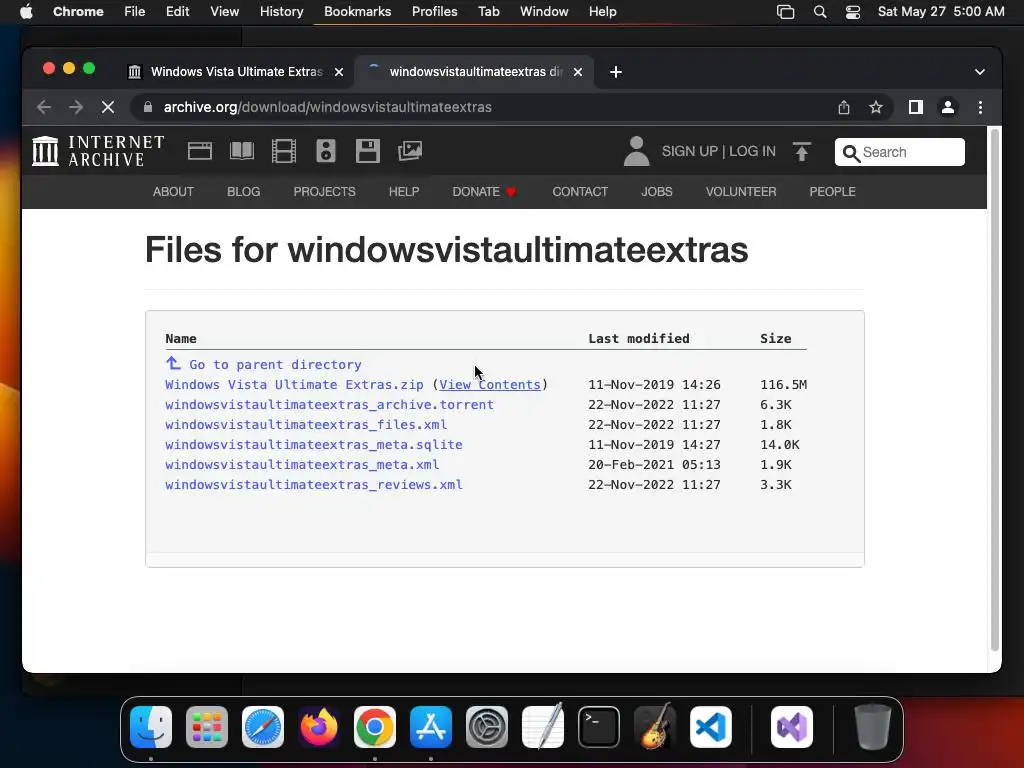Go forward with the browser forward arrow

click(76, 107)
